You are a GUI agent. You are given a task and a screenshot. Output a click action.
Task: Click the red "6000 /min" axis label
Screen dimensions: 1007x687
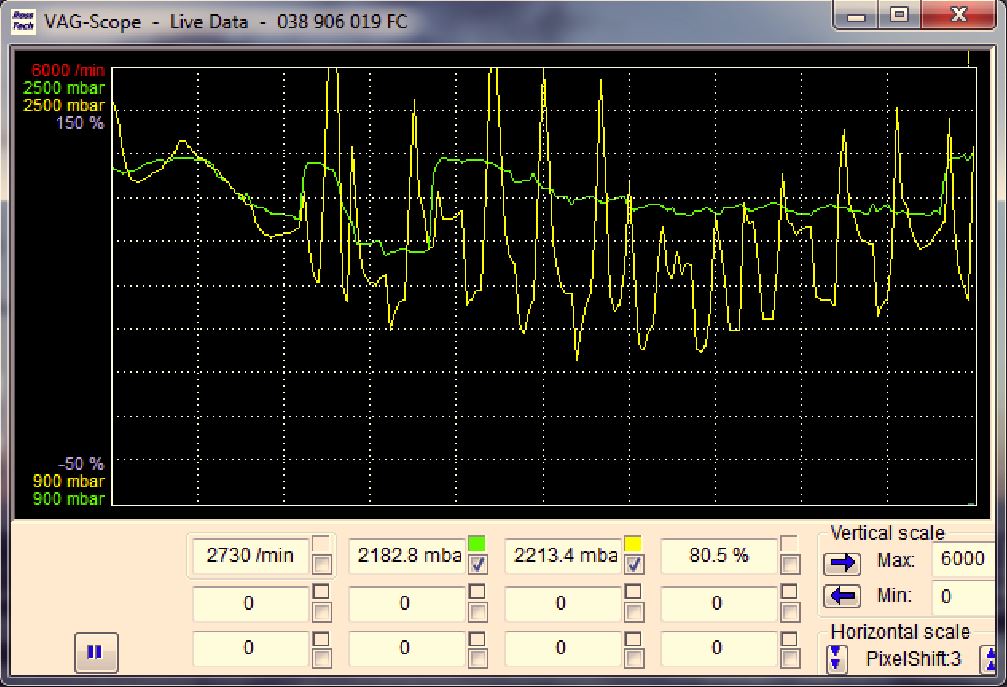click(x=68, y=70)
